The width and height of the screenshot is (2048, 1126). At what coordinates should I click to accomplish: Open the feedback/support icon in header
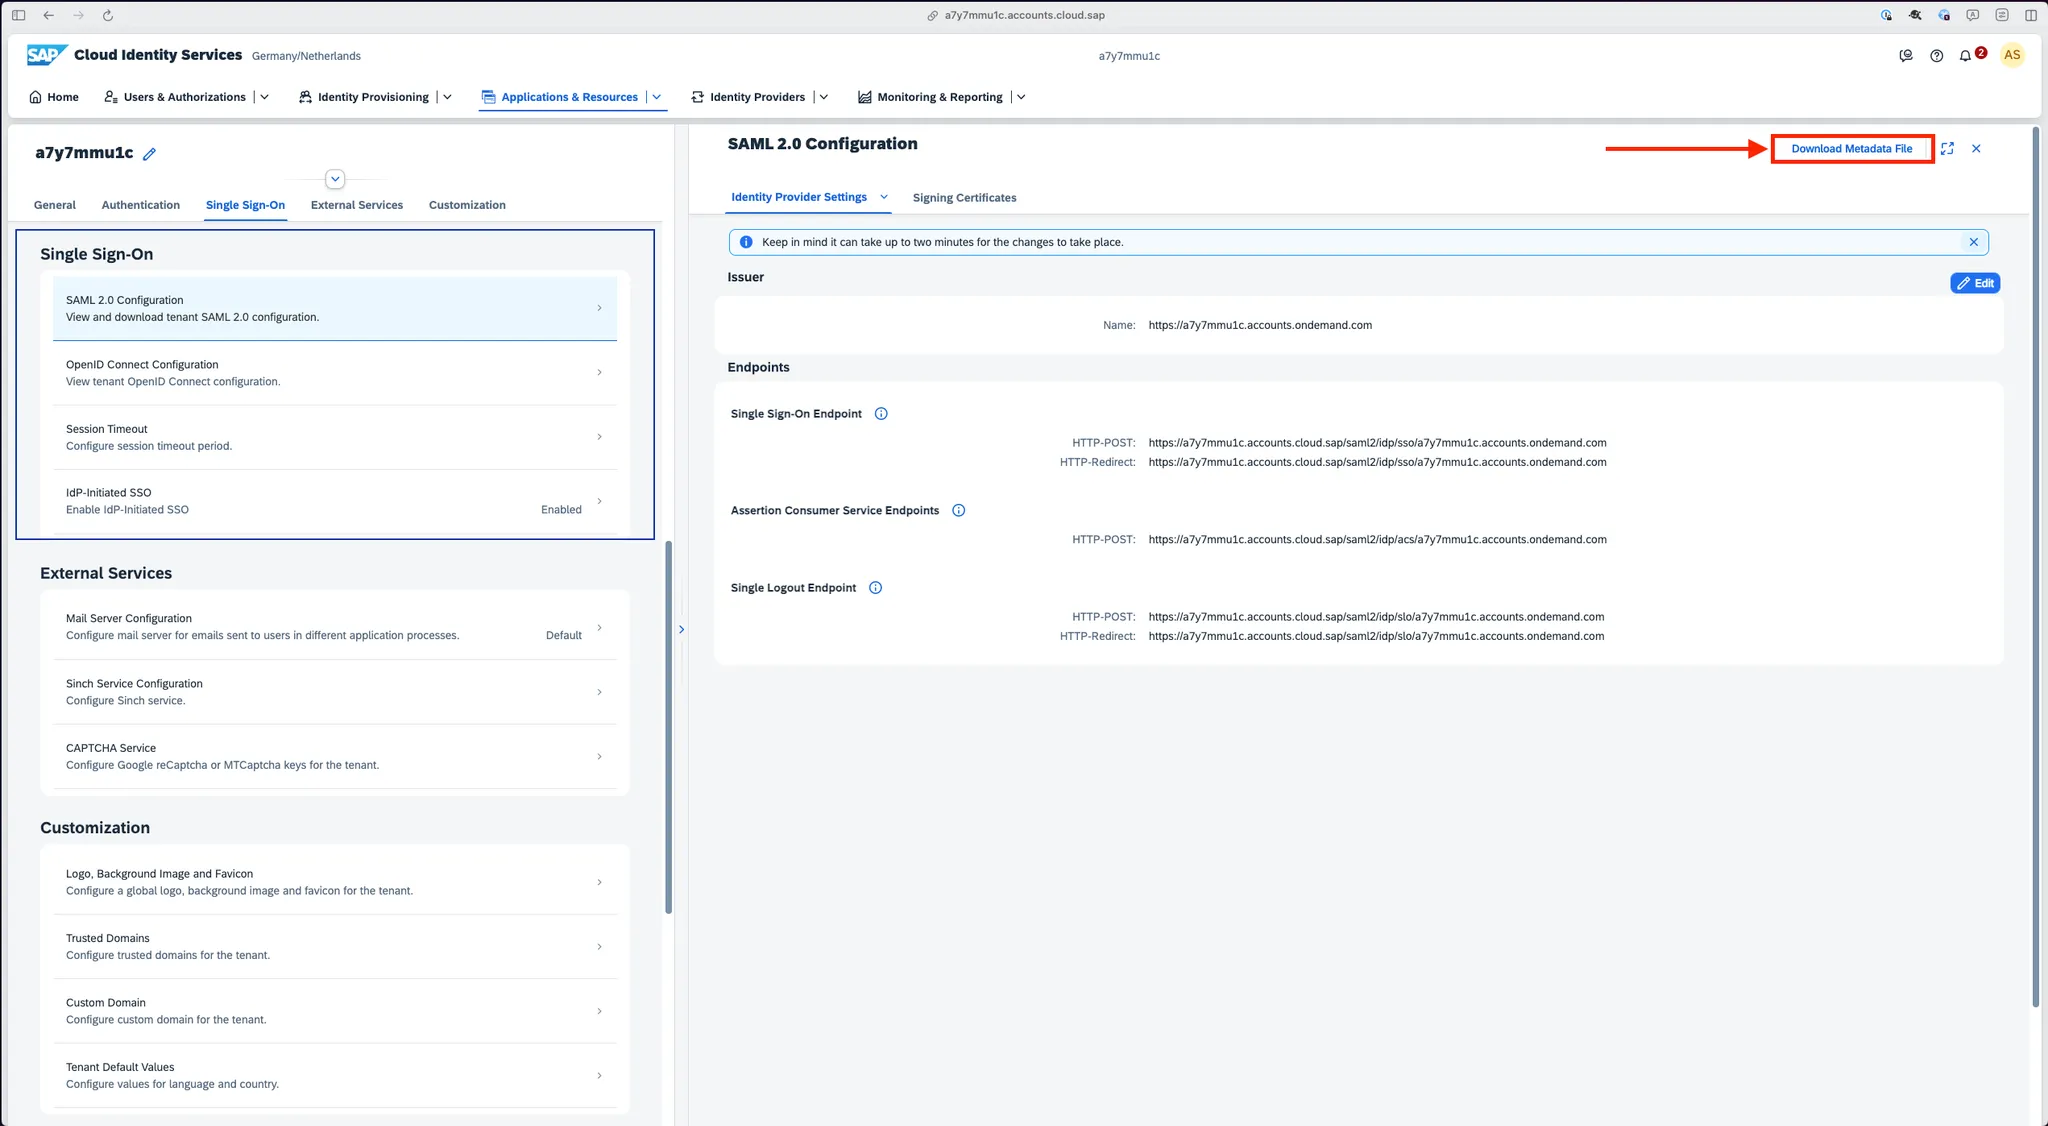(x=1906, y=56)
